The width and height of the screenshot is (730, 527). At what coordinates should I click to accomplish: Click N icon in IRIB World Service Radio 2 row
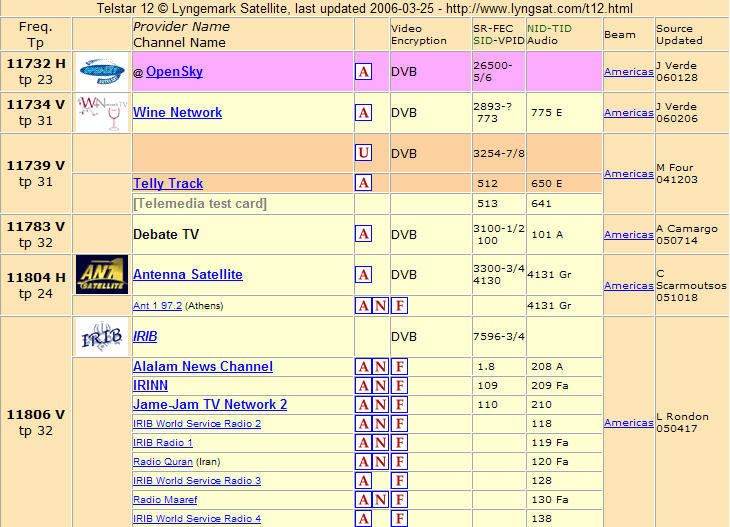click(x=380, y=424)
